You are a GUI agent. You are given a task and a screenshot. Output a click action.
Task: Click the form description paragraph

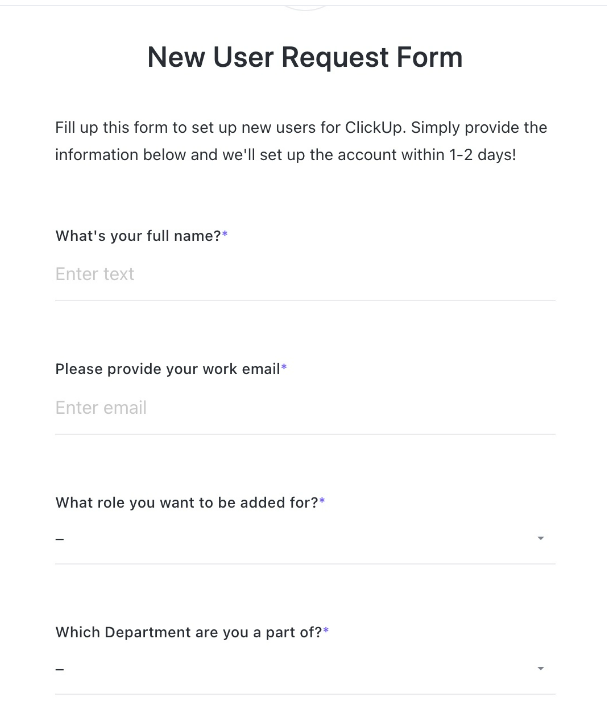[301, 141]
